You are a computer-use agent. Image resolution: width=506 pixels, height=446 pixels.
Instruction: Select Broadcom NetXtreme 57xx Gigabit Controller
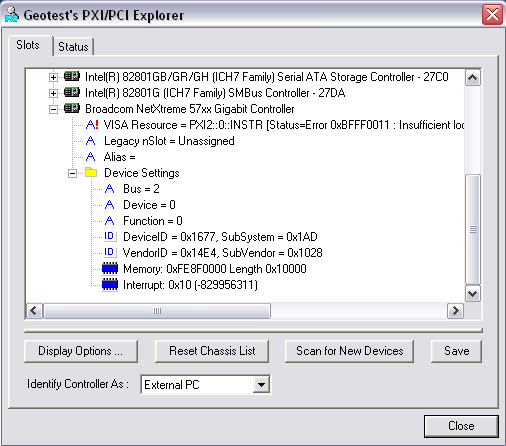coord(190,109)
